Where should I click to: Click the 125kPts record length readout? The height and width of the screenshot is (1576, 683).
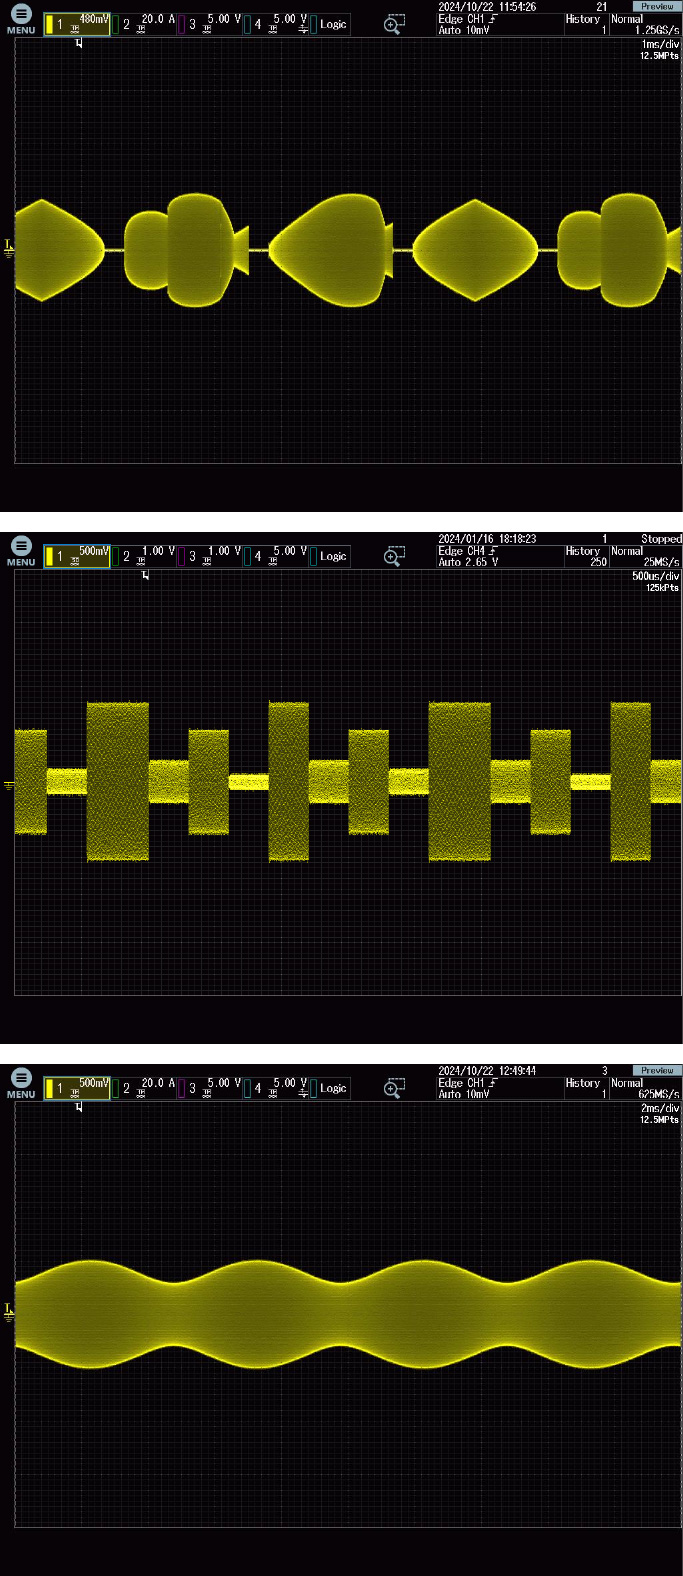point(662,588)
